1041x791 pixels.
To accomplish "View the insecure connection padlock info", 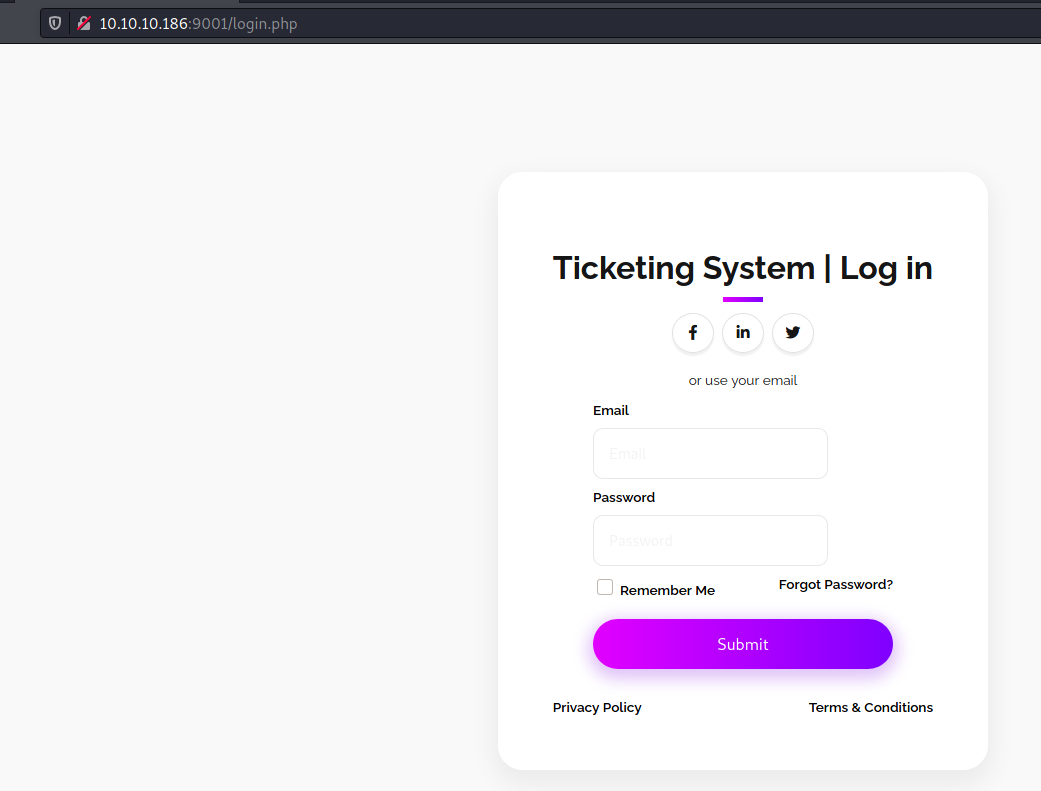I will (84, 23).
